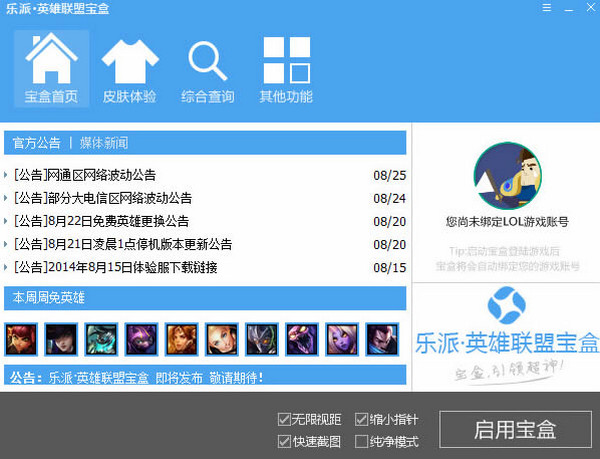
Task: Switch to the 媒体新闻 tab
Action: (x=104, y=142)
